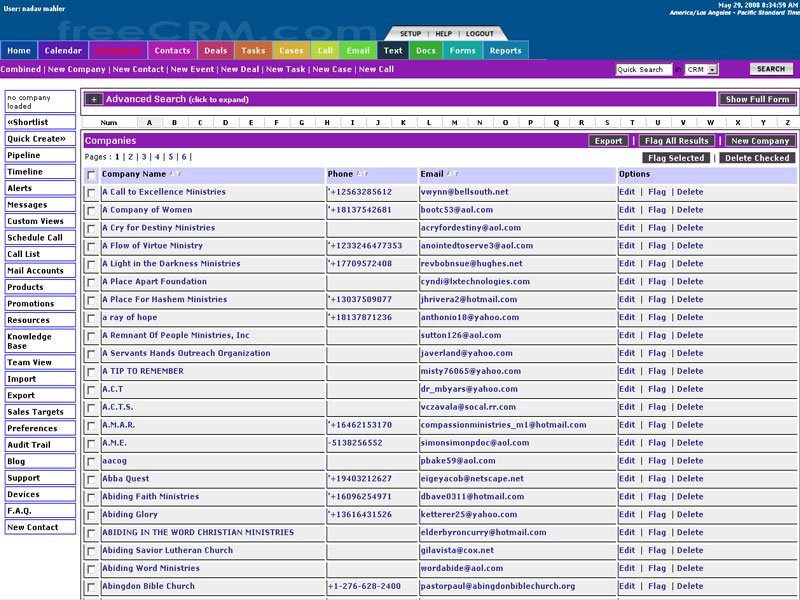
Task: Open Custom Views in the sidebar
Action: pyautogui.click(x=40, y=221)
